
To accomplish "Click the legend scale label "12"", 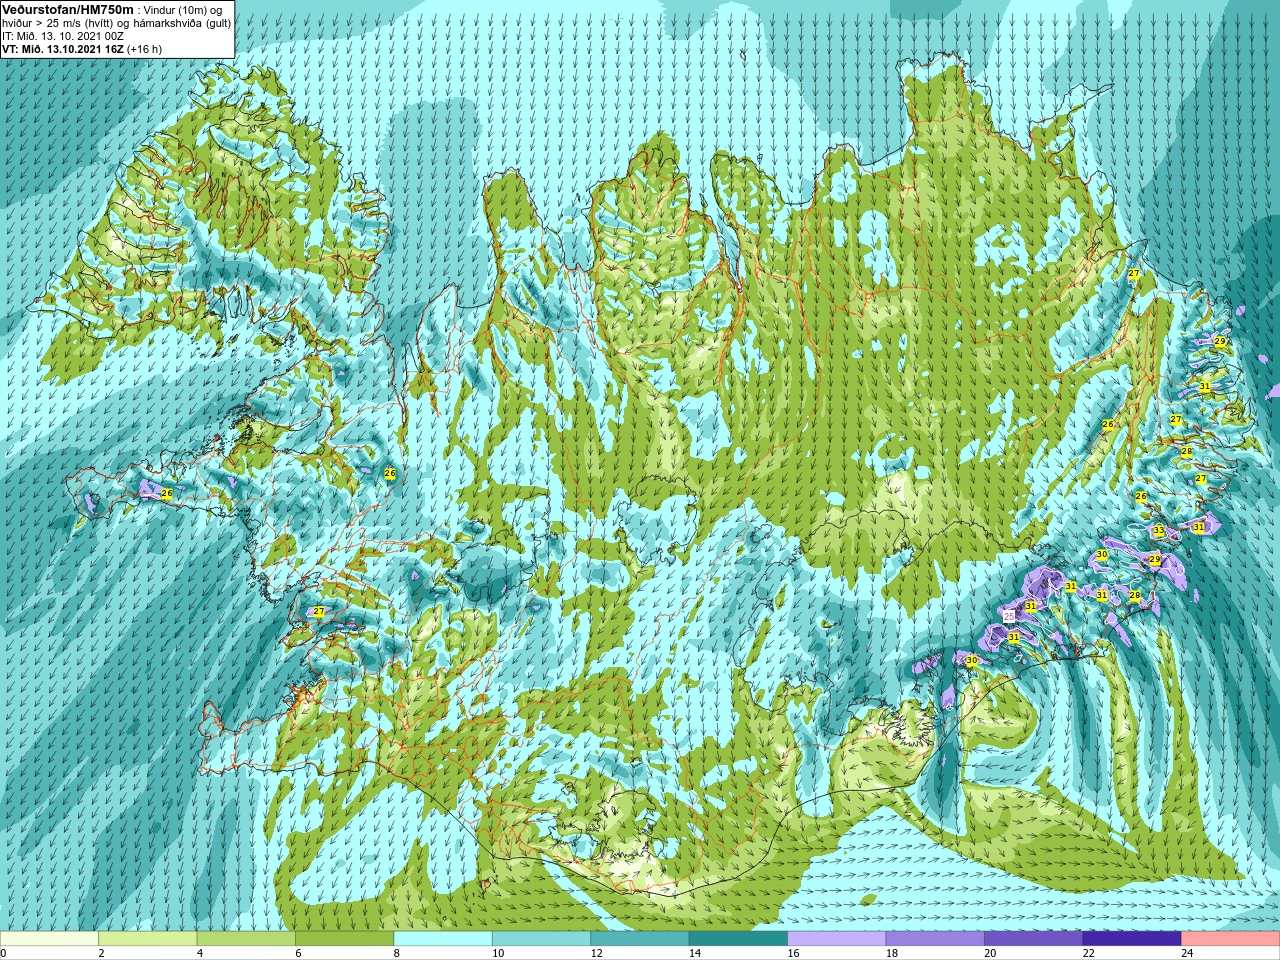I will 596,953.
